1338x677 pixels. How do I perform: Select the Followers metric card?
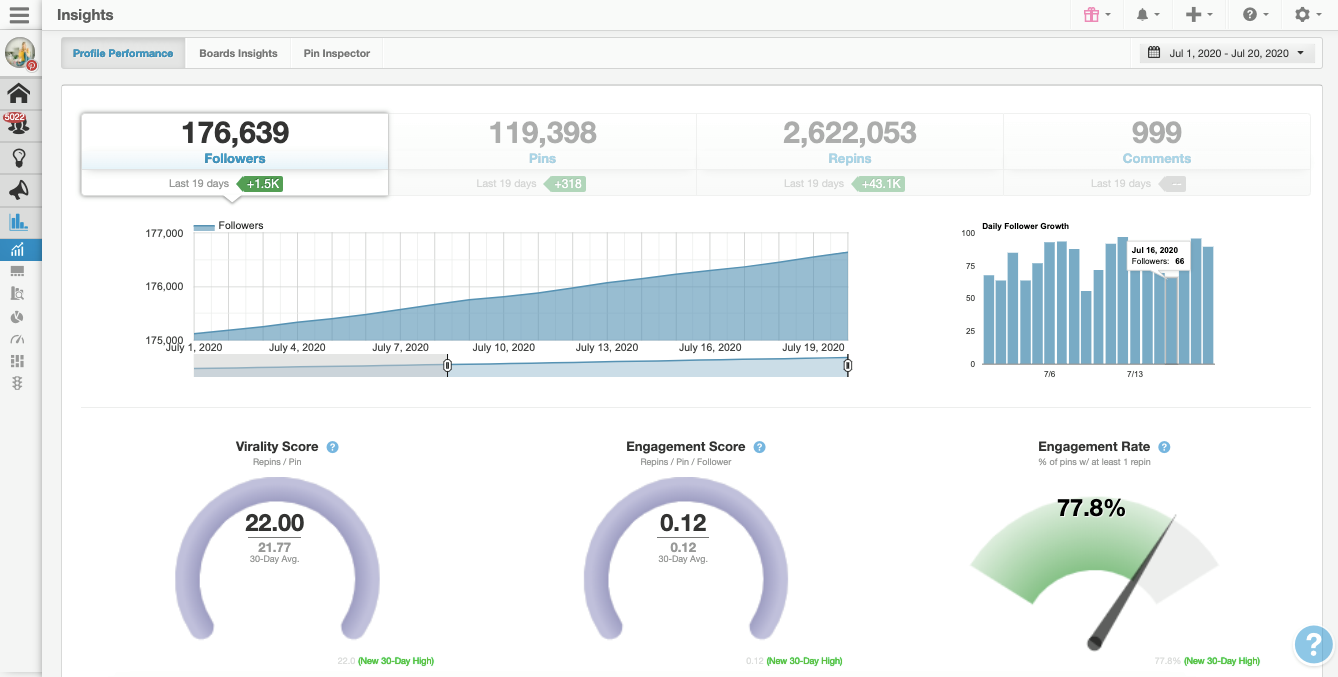tap(235, 154)
